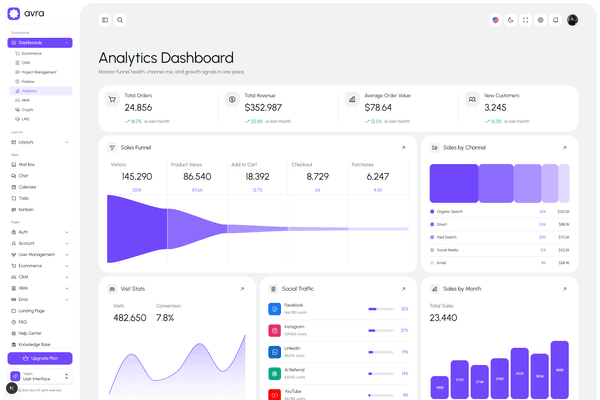Open Sales by Channel details arrow
This screenshot has width=600, height=400.
coord(565,148)
